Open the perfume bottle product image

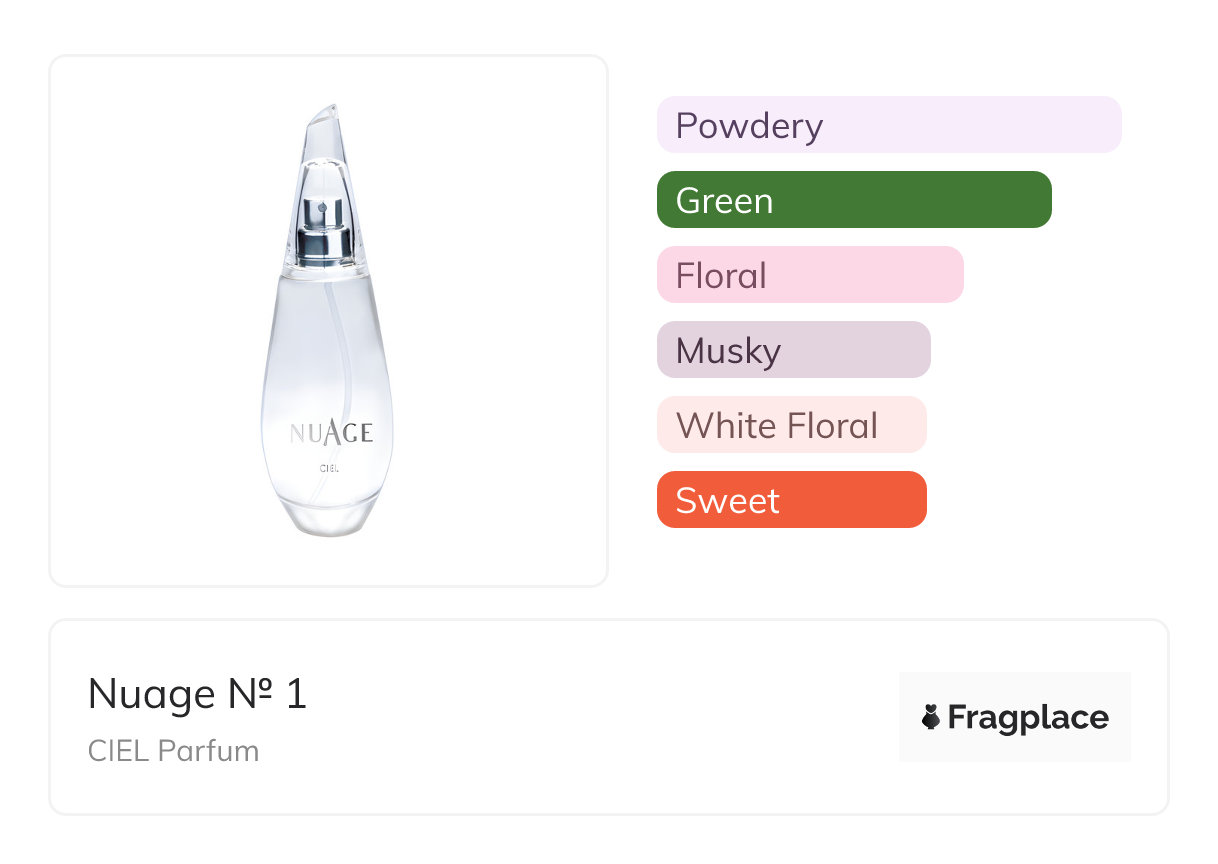[329, 321]
